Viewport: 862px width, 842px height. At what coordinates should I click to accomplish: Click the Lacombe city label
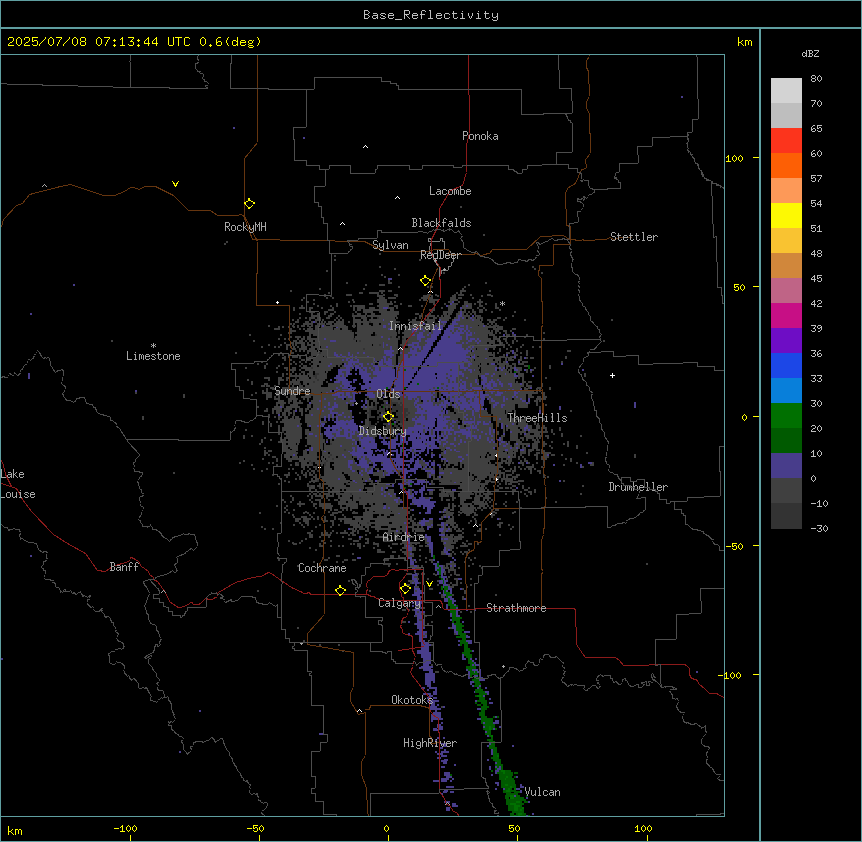(450, 191)
